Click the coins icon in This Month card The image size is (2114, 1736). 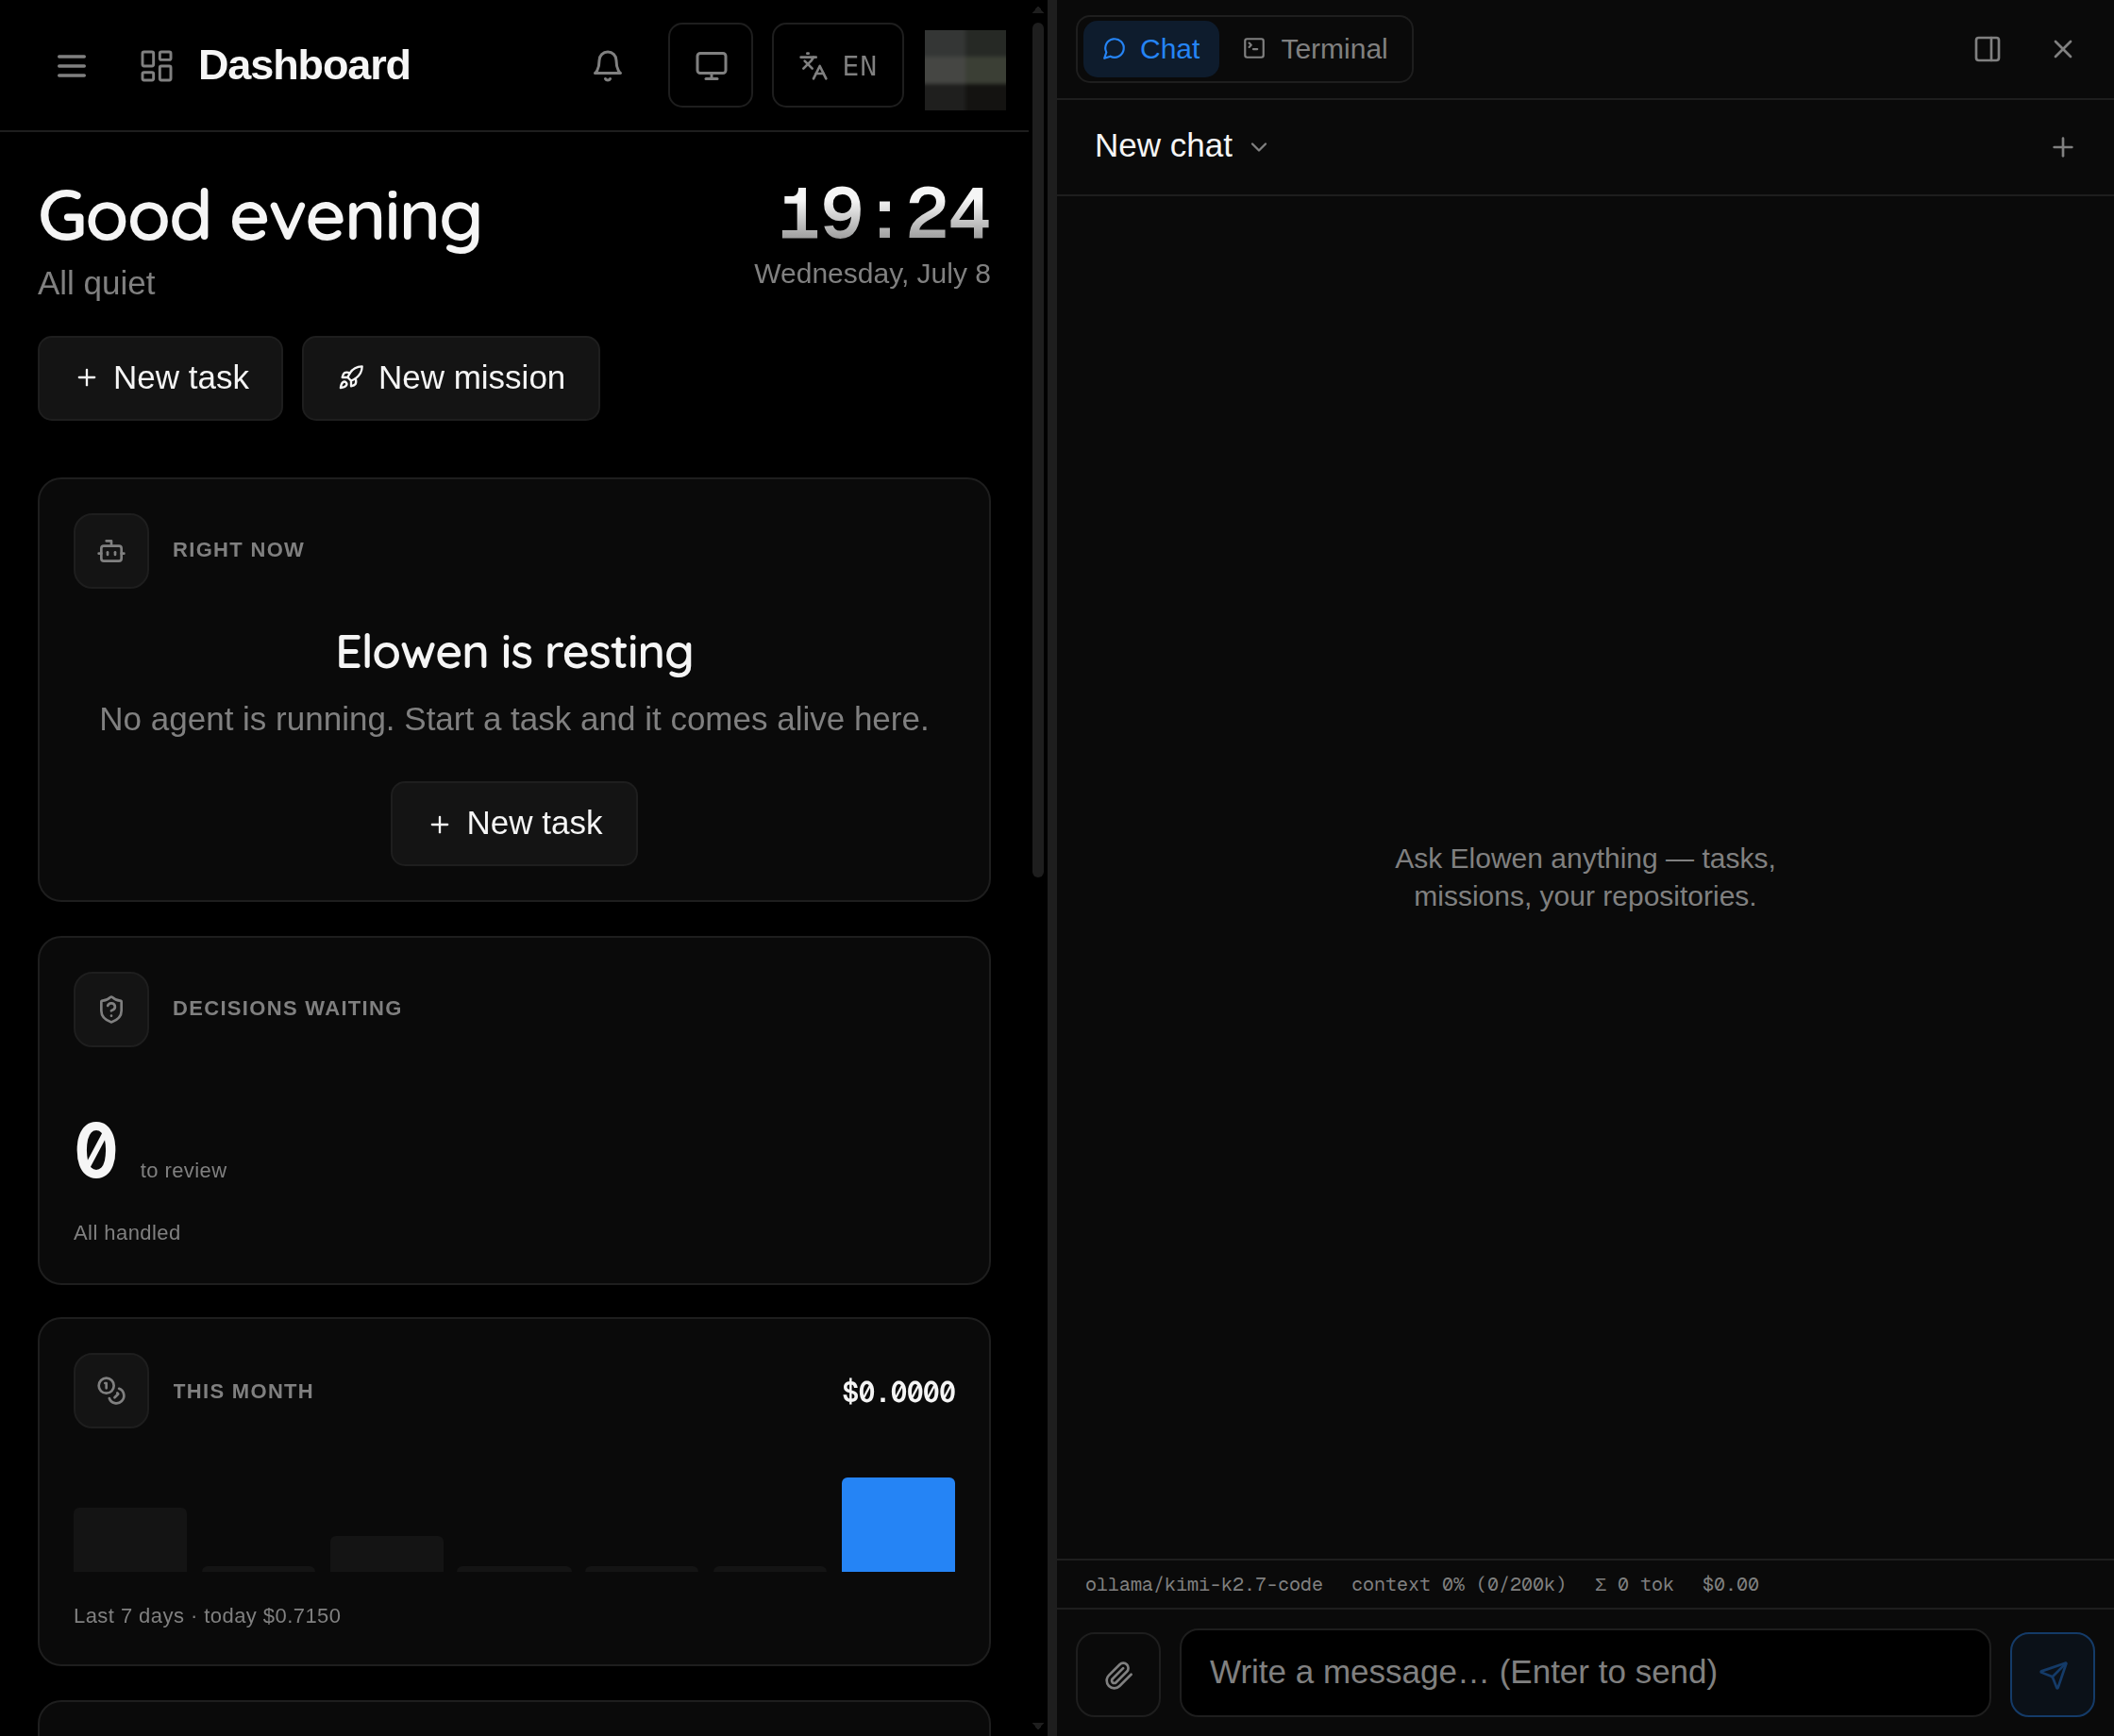(x=111, y=1391)
